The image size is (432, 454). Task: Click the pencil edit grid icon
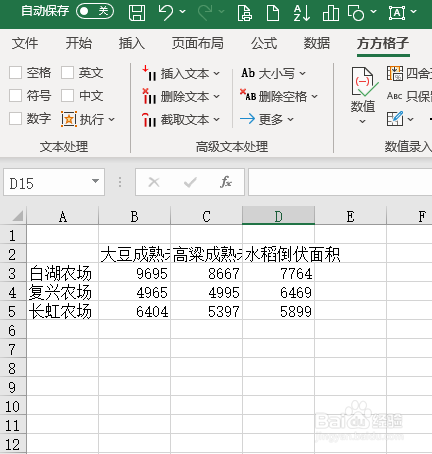tap(395, 119)
